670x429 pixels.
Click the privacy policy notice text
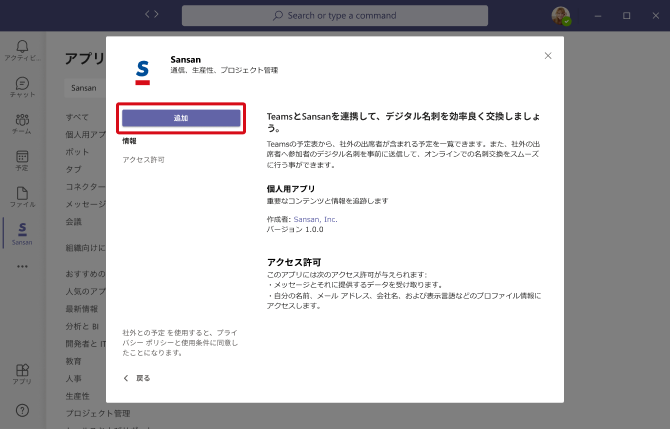click(x=180, y=343)
